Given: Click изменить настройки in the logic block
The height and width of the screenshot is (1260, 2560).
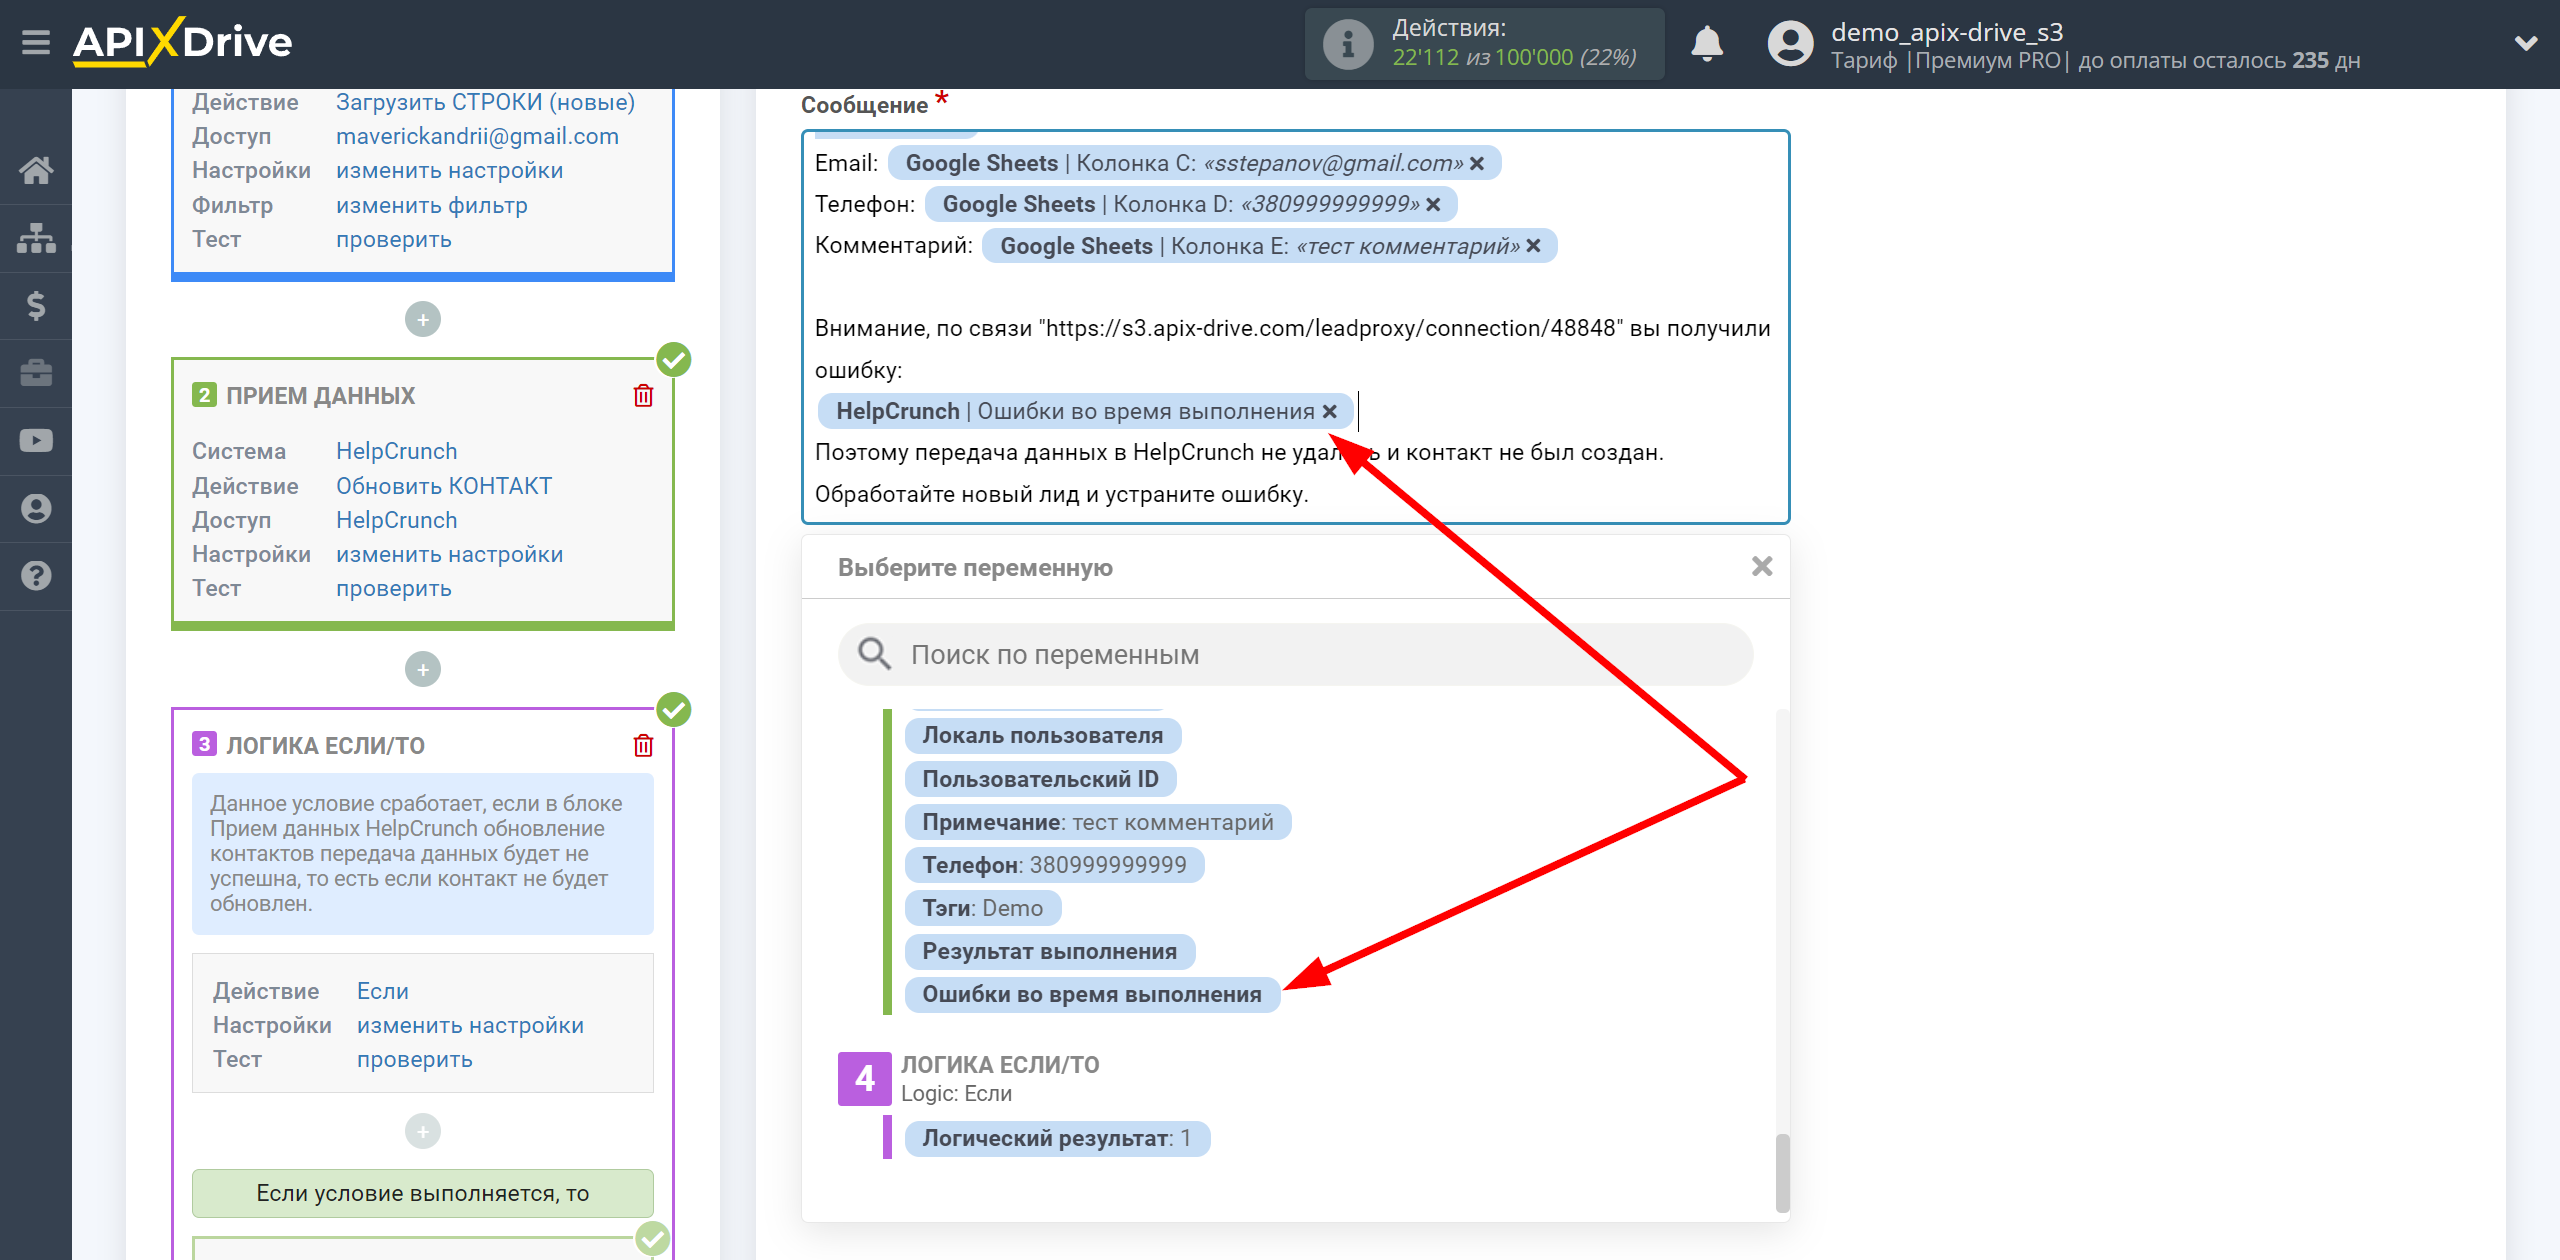Looking at the screenshot, I should 470,1025.
